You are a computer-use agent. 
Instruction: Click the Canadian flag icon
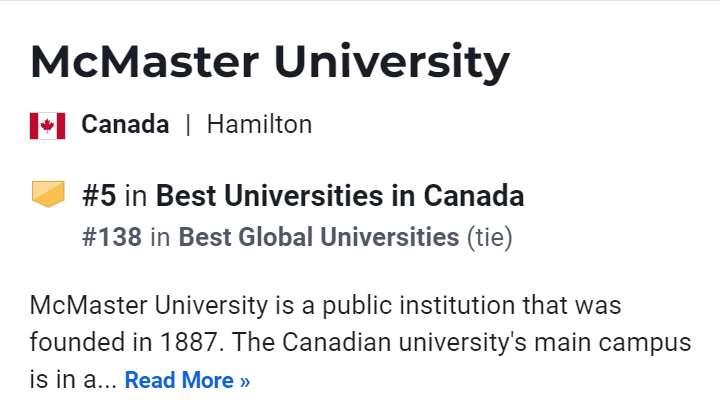(48, 125)
